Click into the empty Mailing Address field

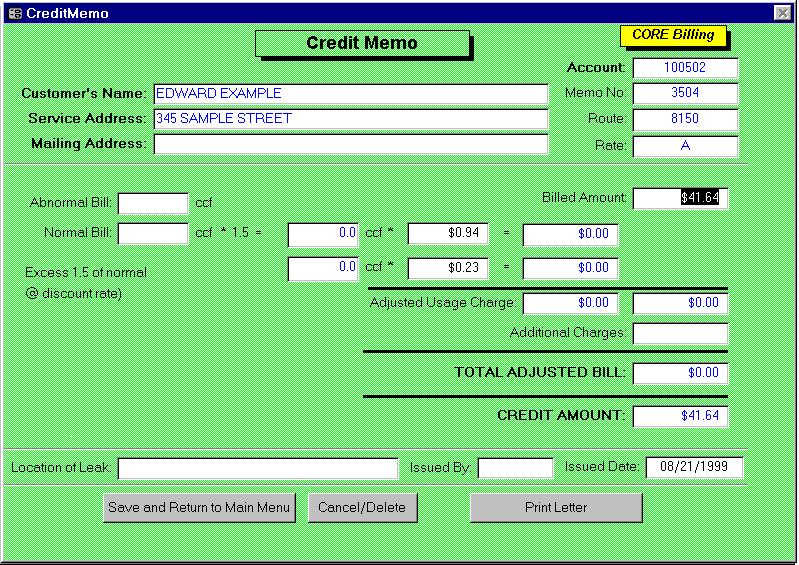(351, 144)
